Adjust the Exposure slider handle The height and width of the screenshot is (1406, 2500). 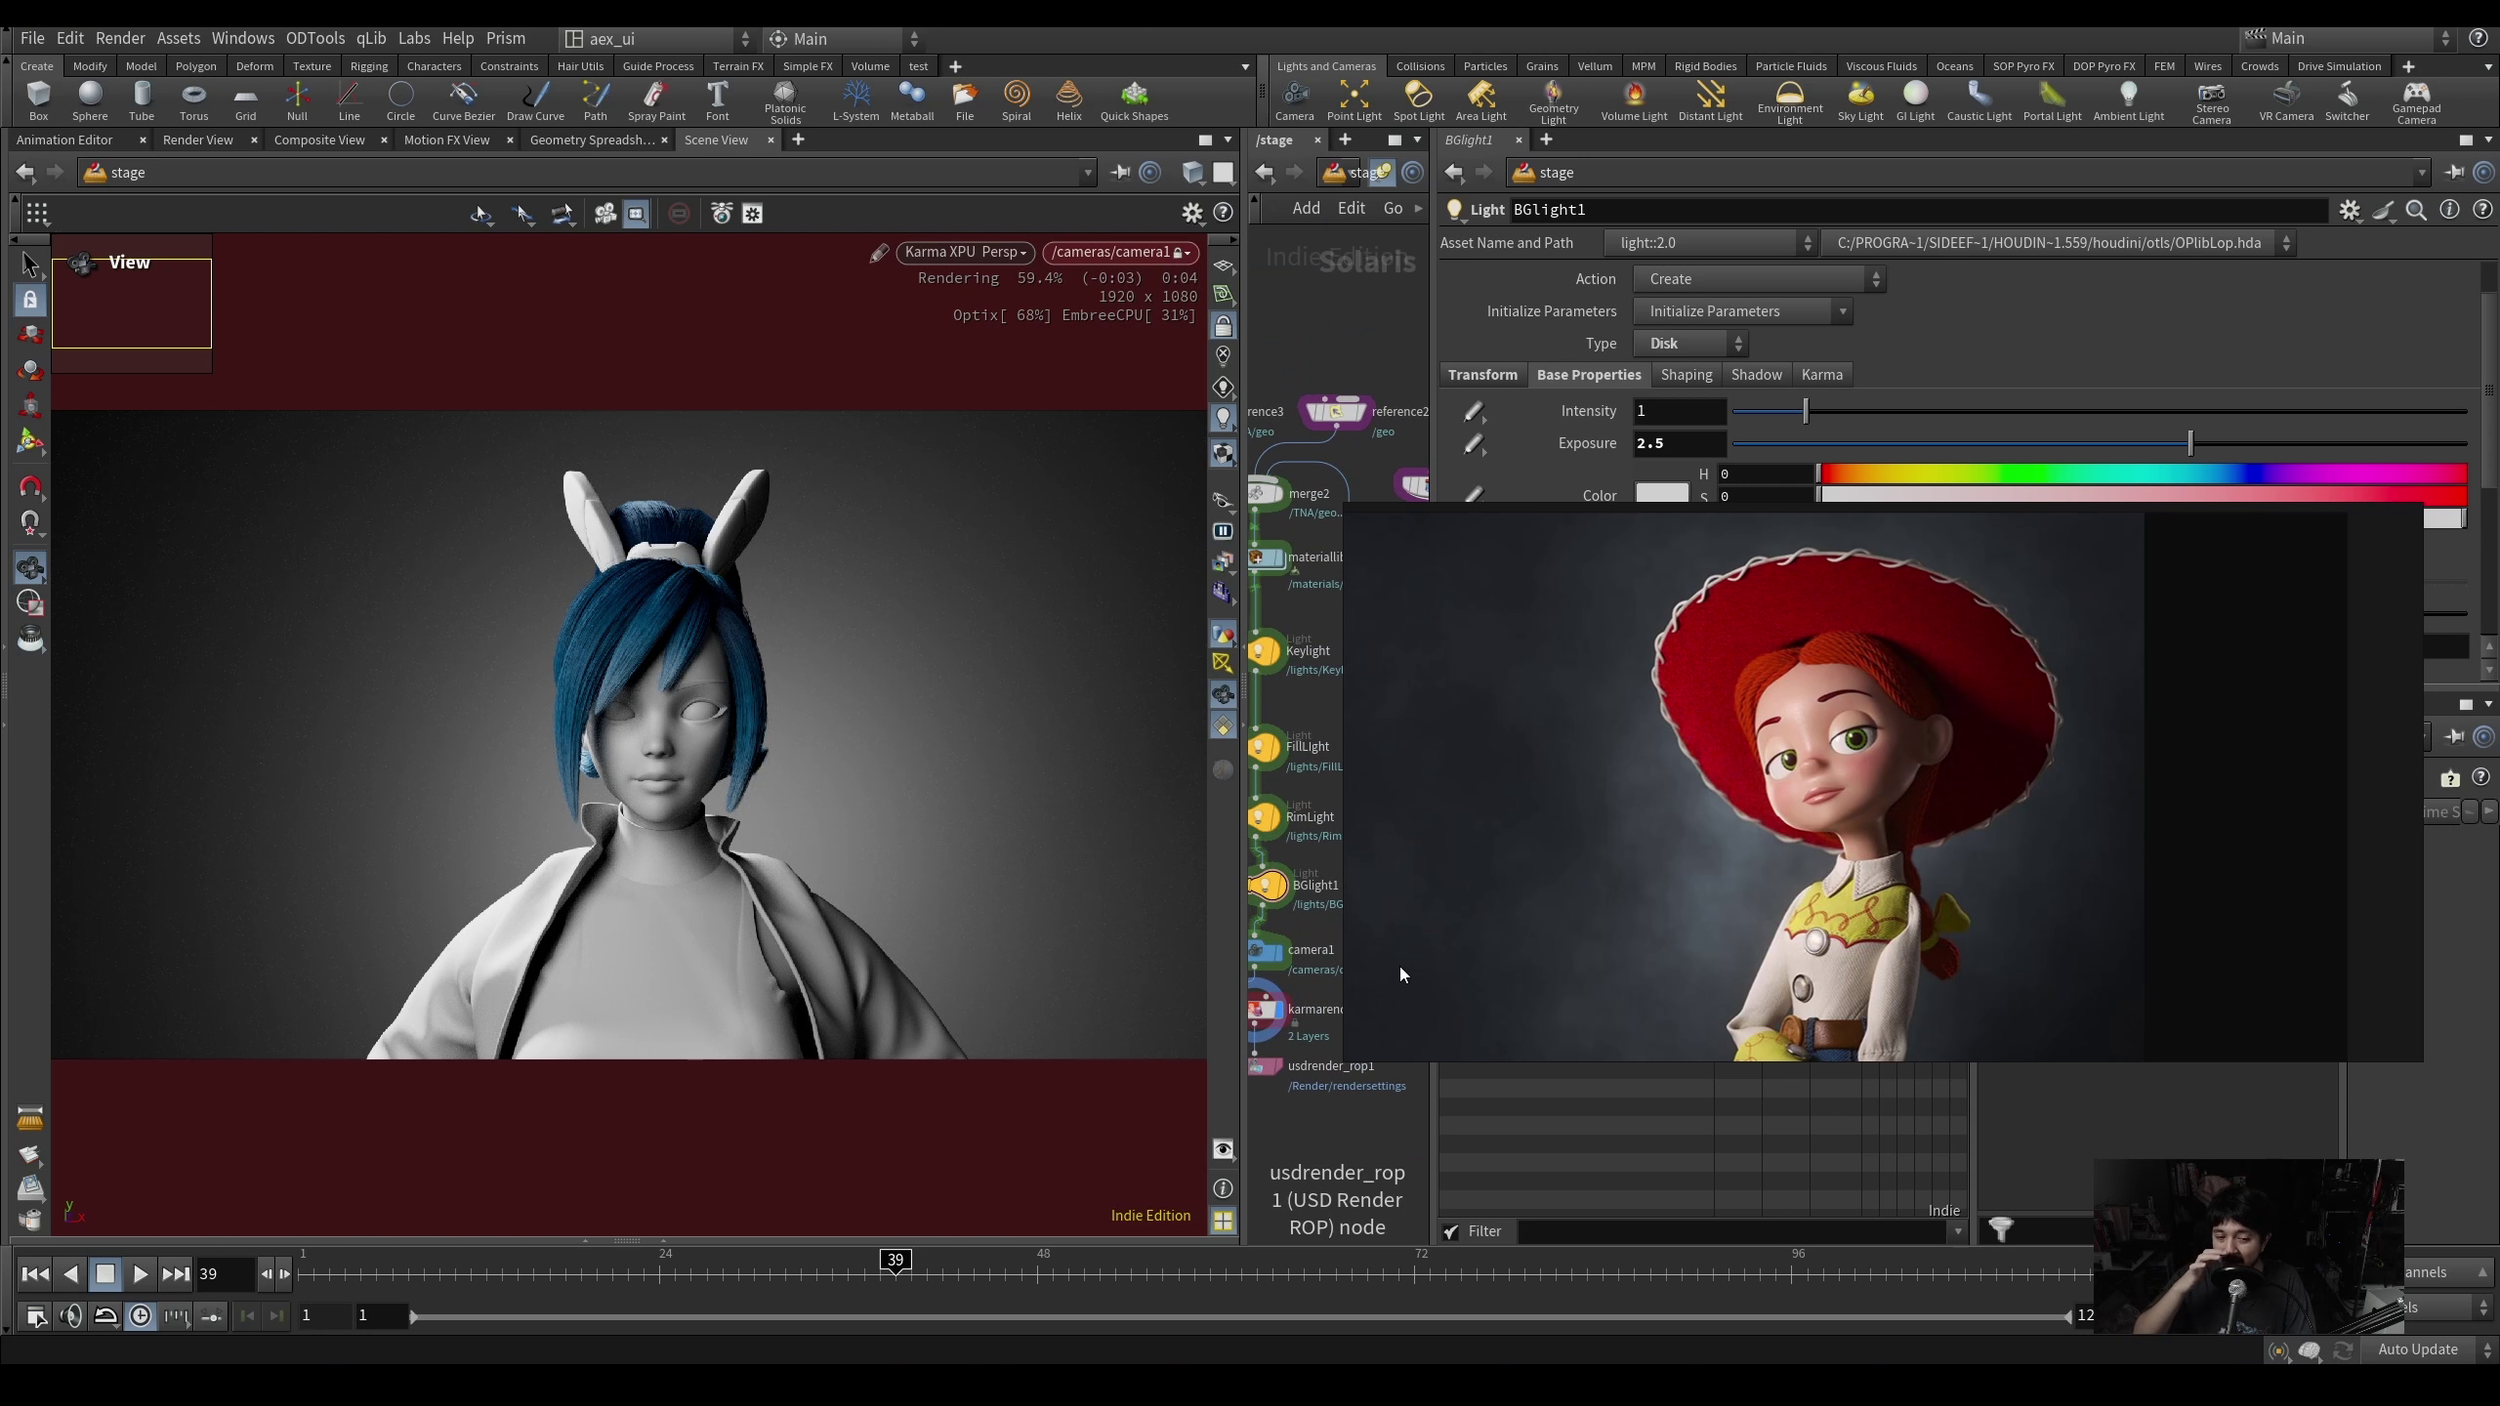tap(2190, 443)
